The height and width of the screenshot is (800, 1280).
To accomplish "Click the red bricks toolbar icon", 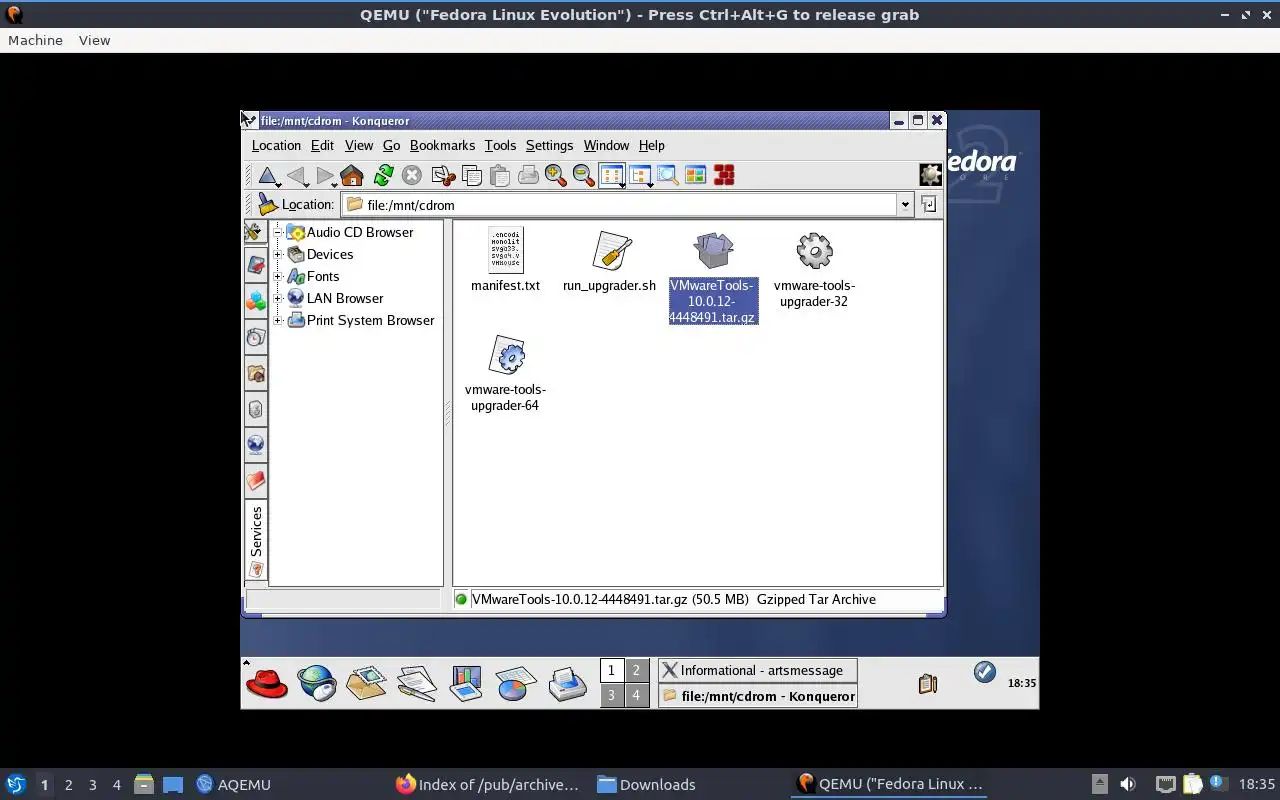I will [724, 176].
